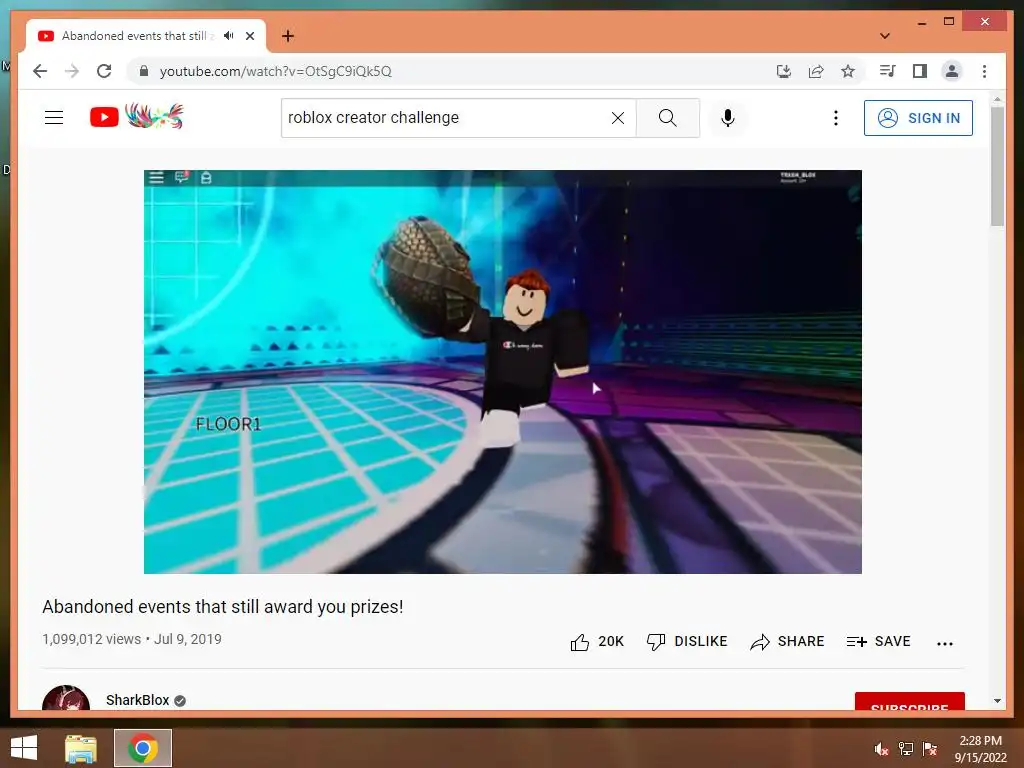1024x768 pixels.
Task: Click the Chrome taskbar icon
Action: (143, 748)
